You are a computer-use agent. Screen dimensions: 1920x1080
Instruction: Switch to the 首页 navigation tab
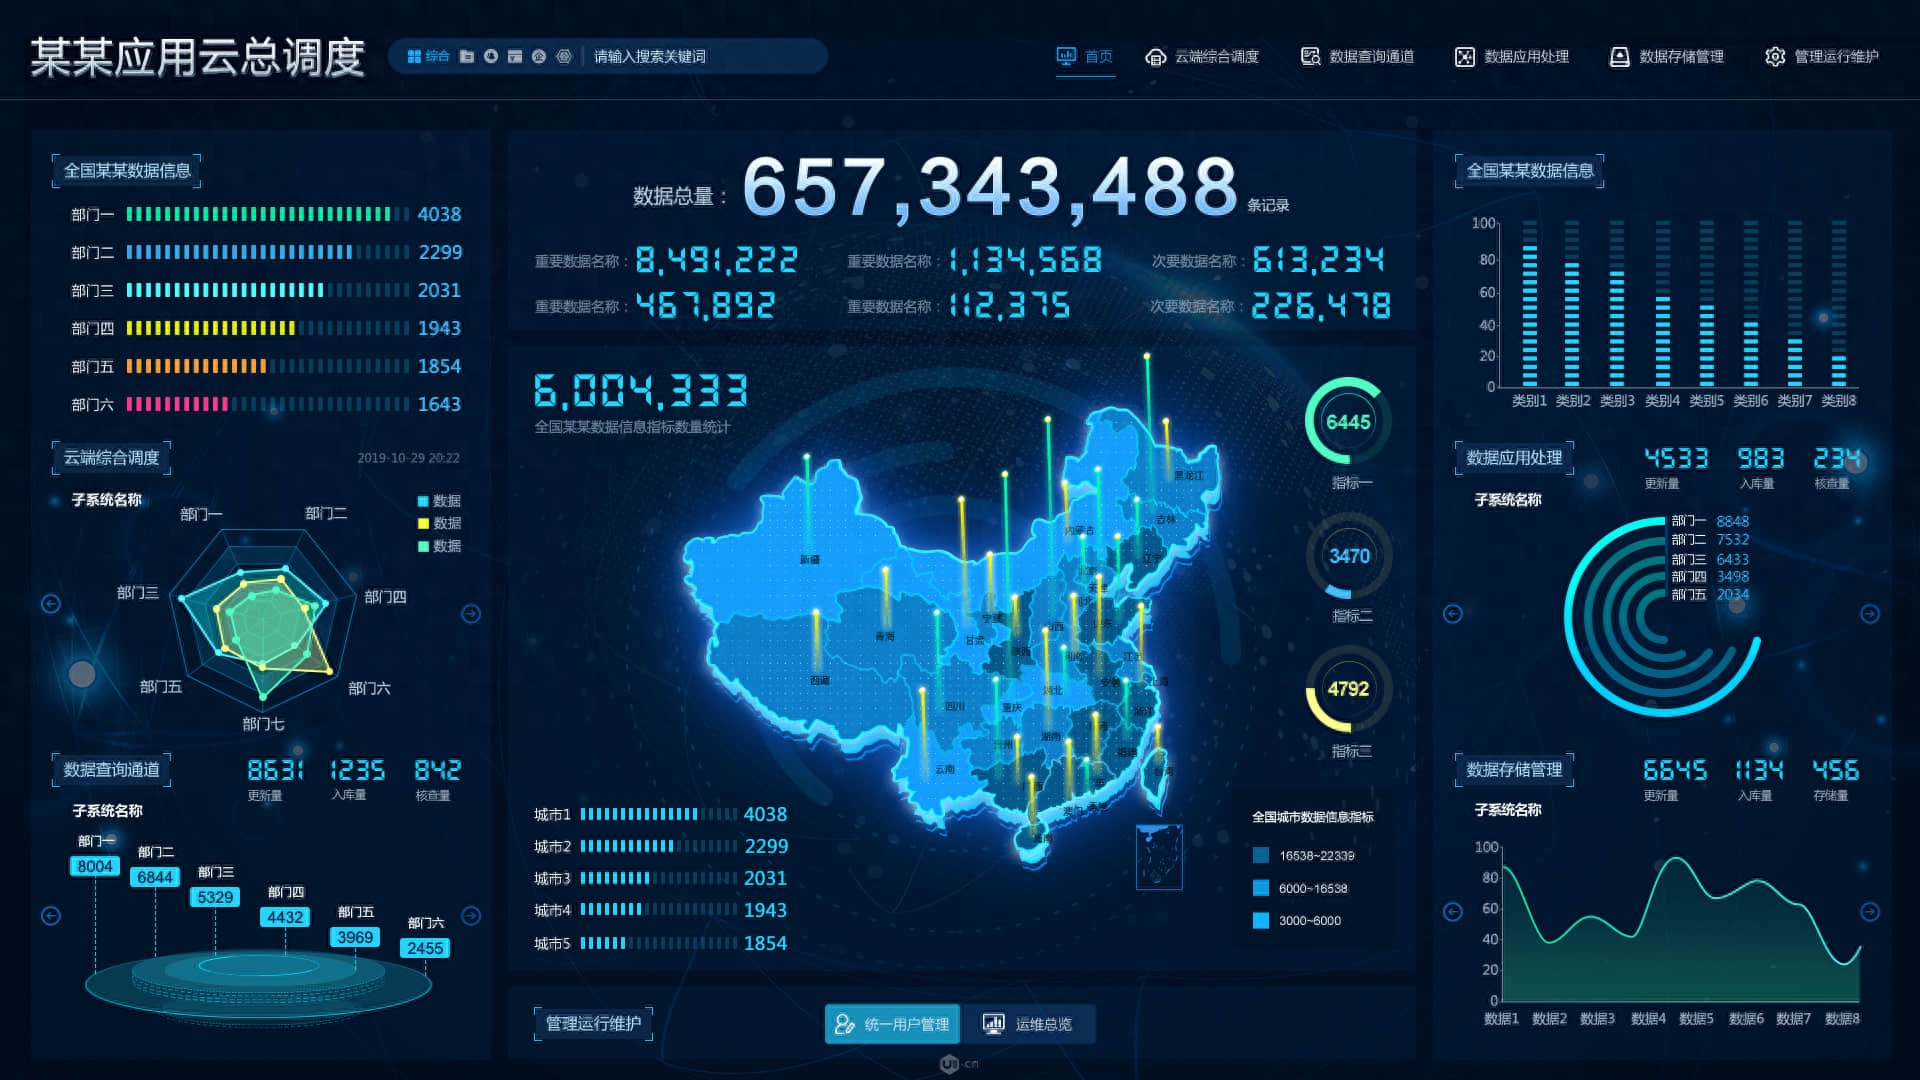pyautogui.click(x=1086, y=57)
